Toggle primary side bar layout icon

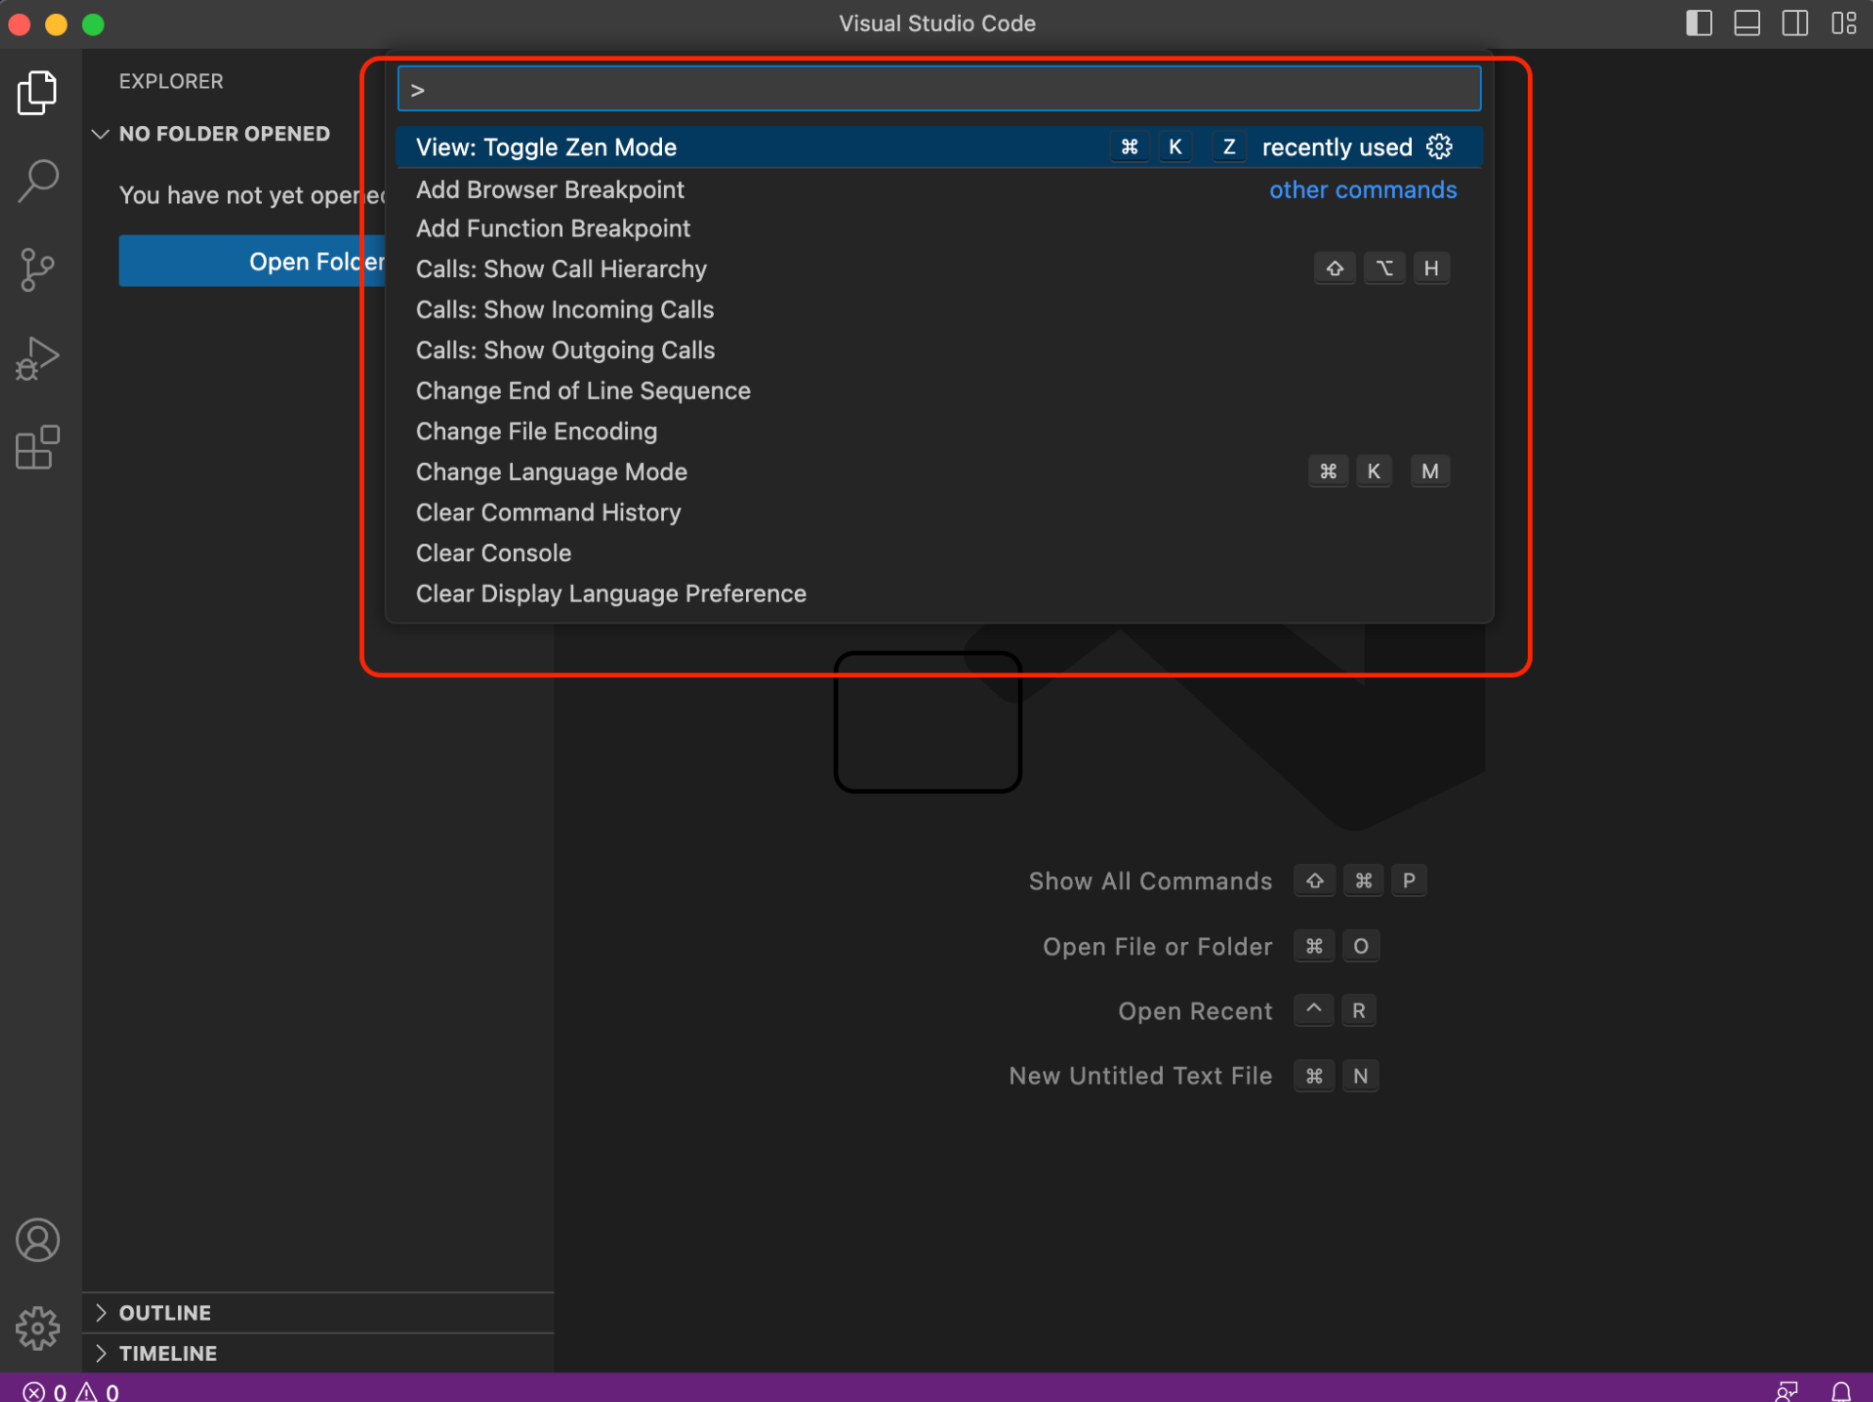(1698, 23)
